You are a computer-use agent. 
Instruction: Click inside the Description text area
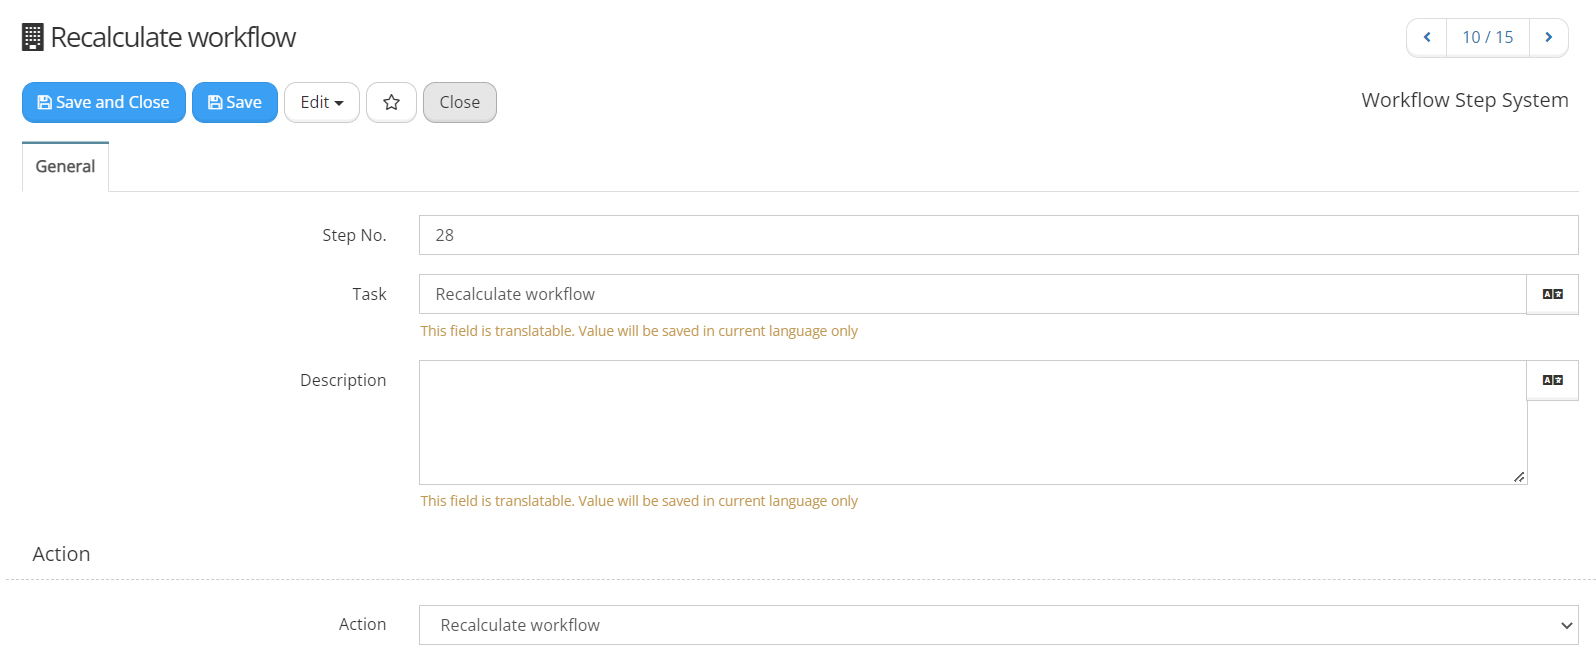click(x=972, y=422)
